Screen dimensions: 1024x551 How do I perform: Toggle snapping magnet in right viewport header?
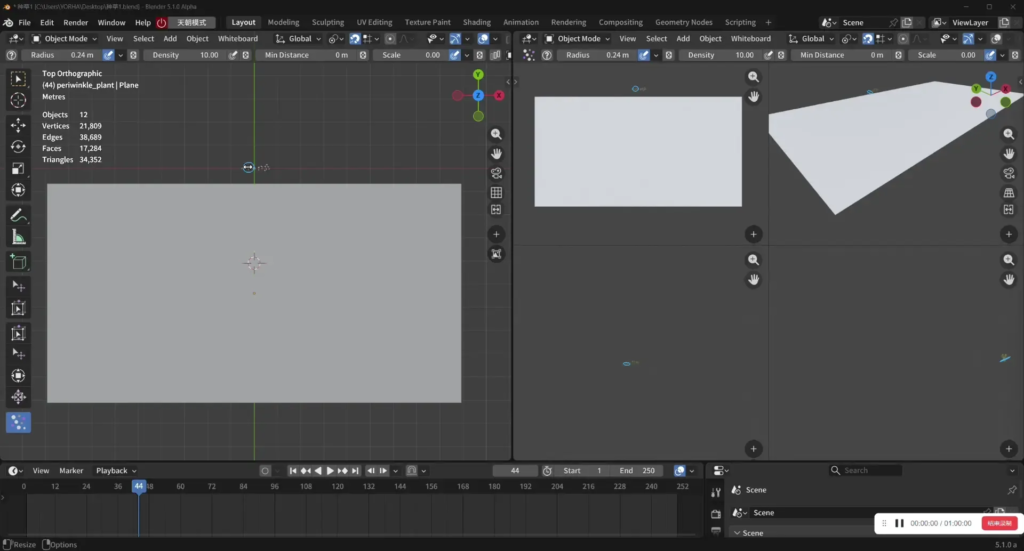tap(867, 39)
